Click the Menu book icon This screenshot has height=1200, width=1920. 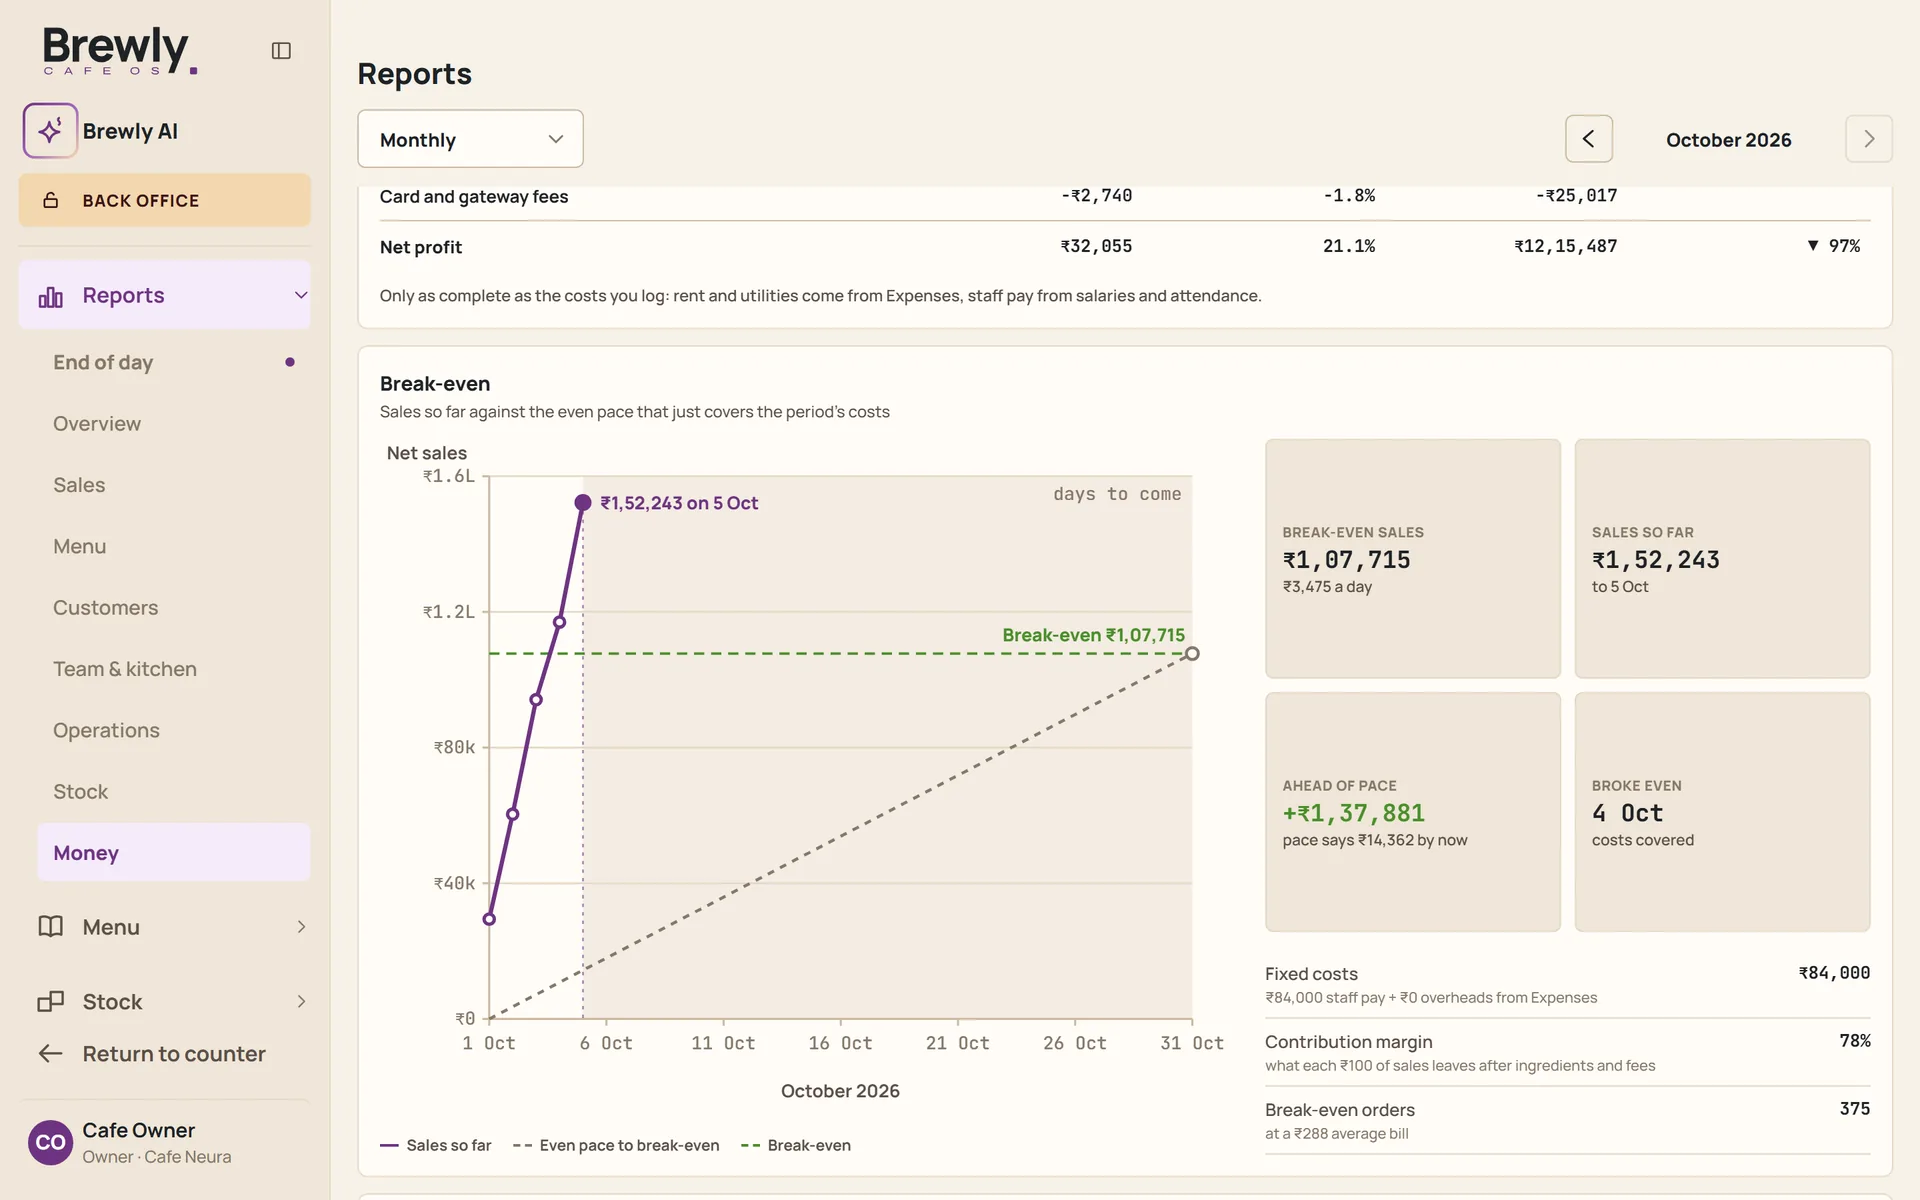coord(50,926)
